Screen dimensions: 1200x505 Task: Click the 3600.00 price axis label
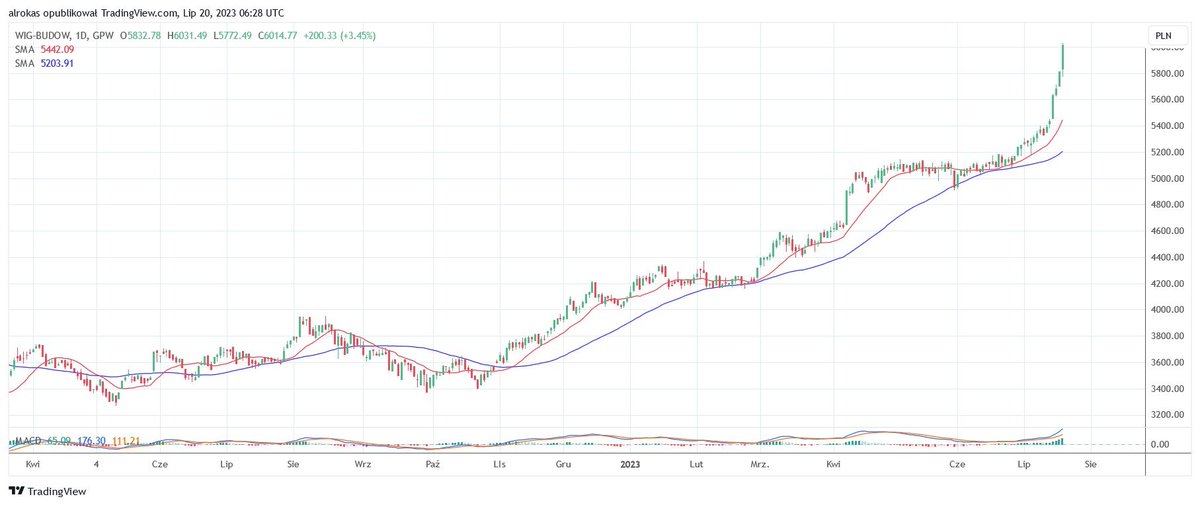click(x=1168, y=362)
